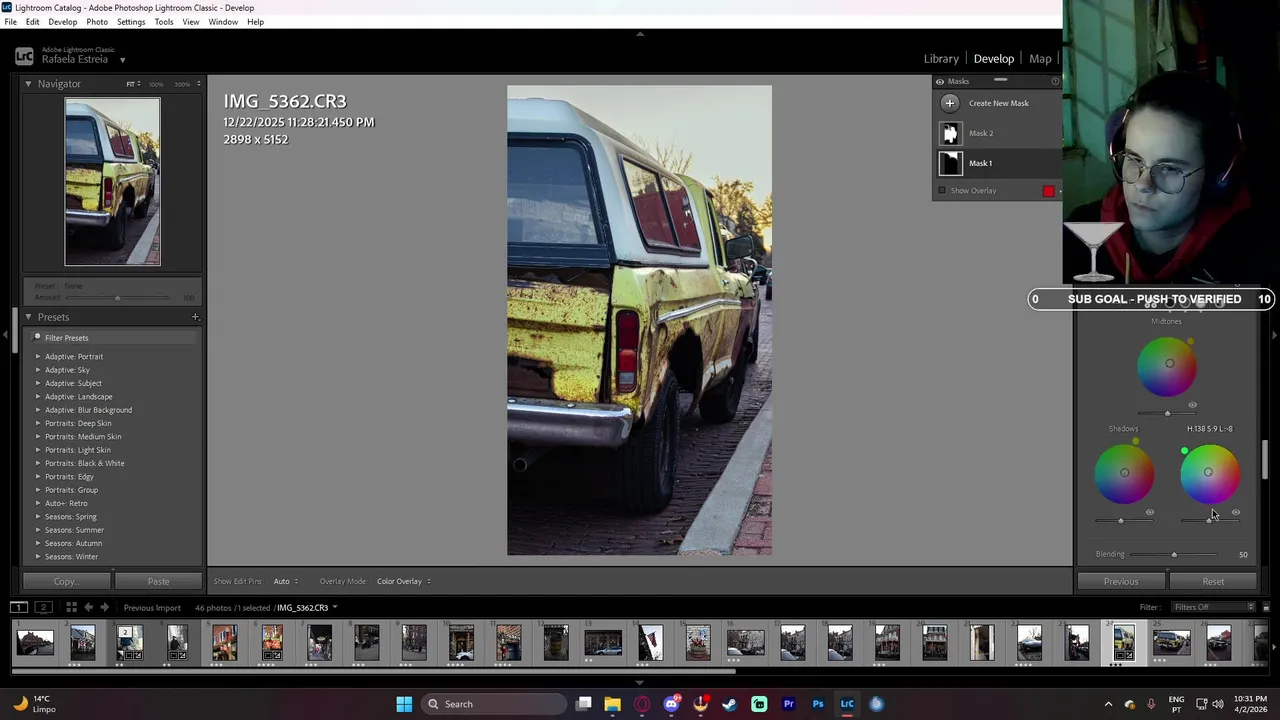Collapse the Navigator panel
Viewport: 1280px width, 720px height.
28,84
